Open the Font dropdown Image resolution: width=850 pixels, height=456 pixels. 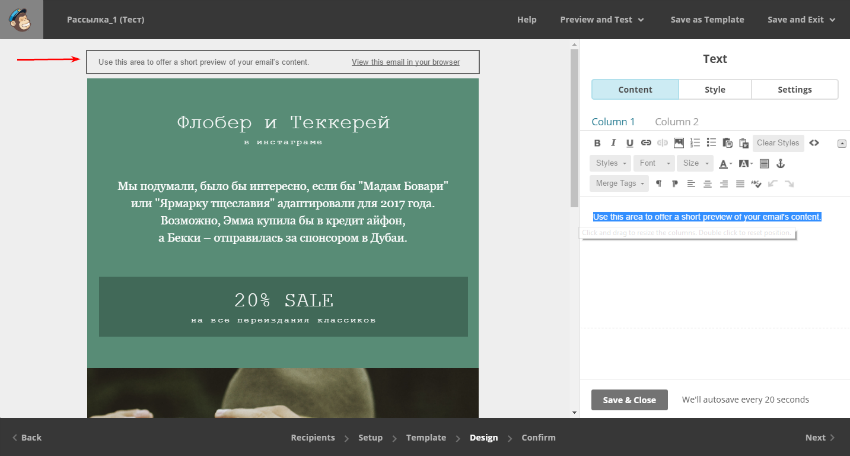point(654,163)
